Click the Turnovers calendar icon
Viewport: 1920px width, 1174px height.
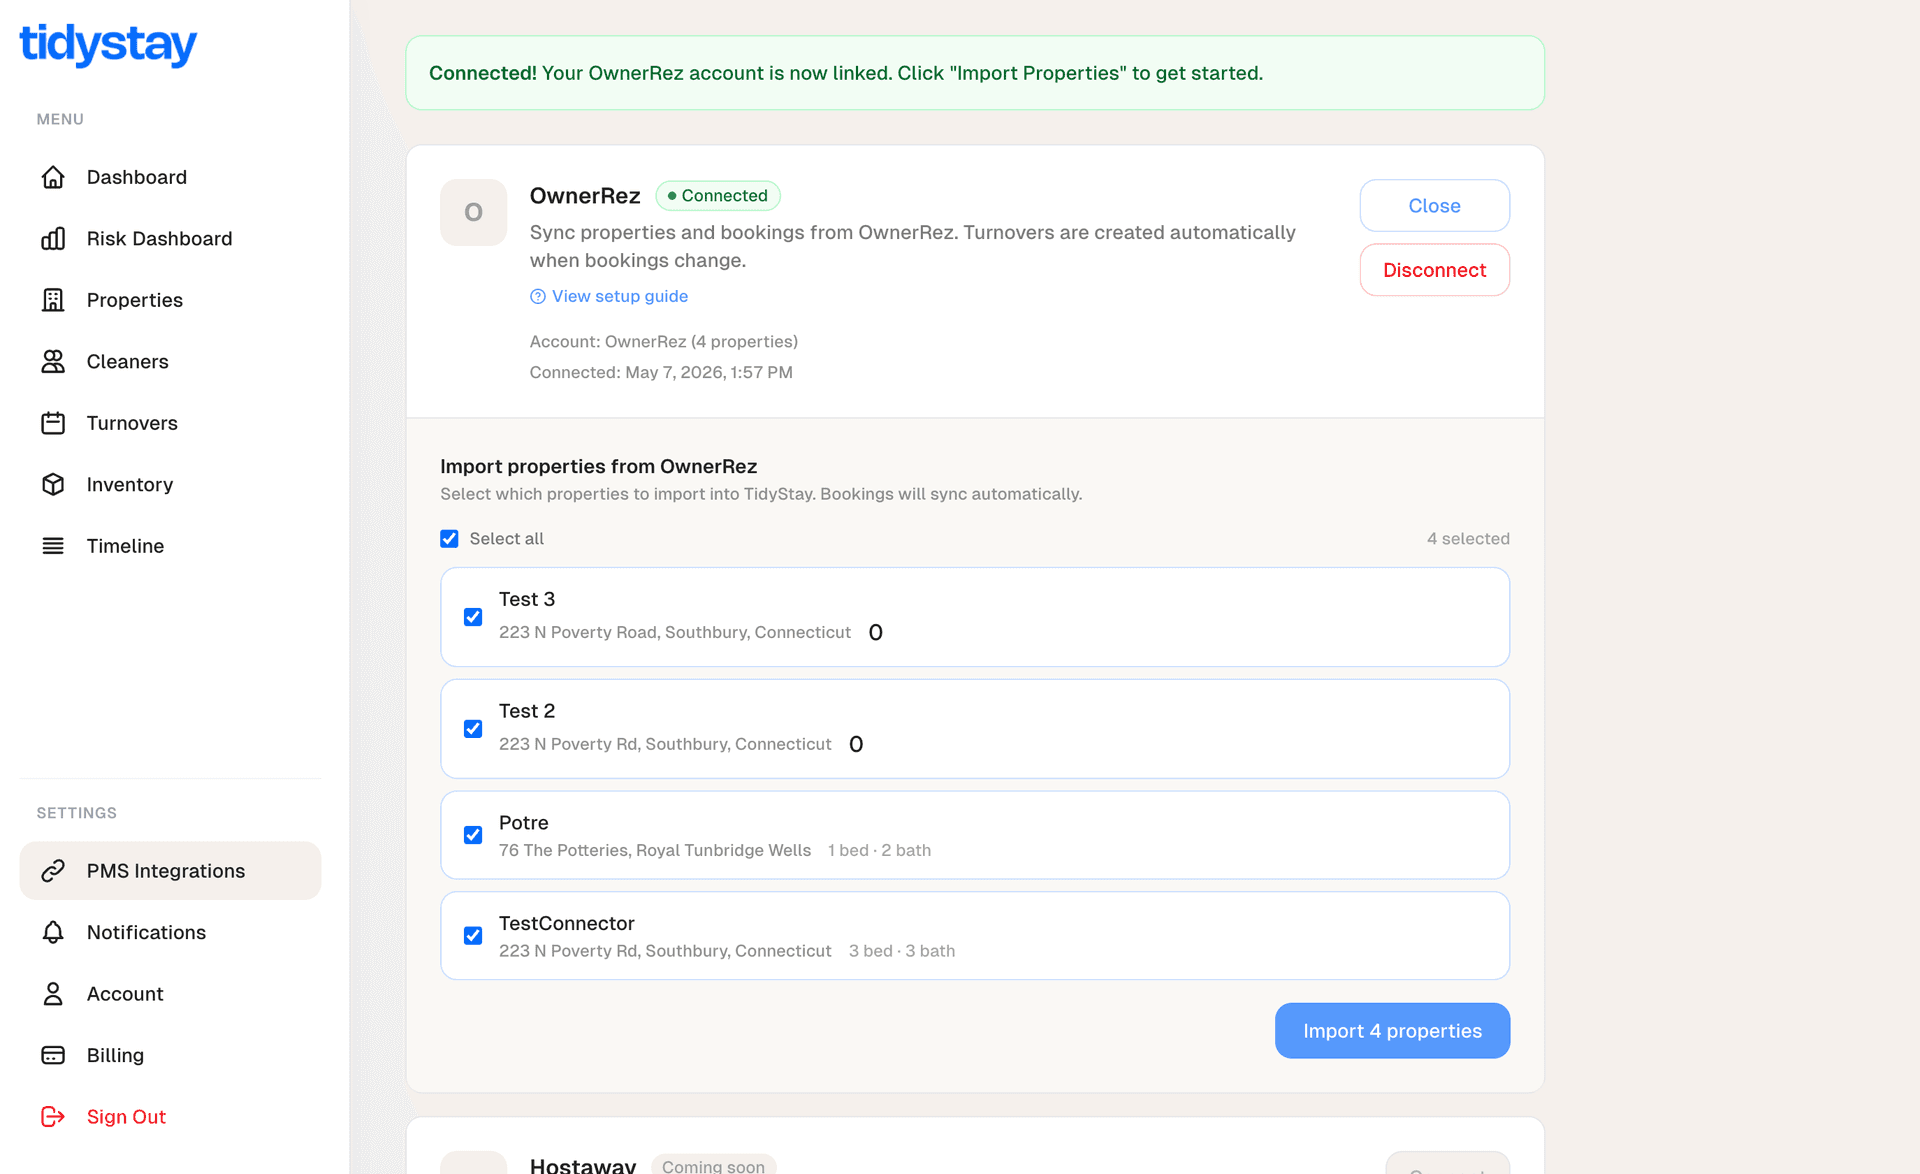coord(53,423)
